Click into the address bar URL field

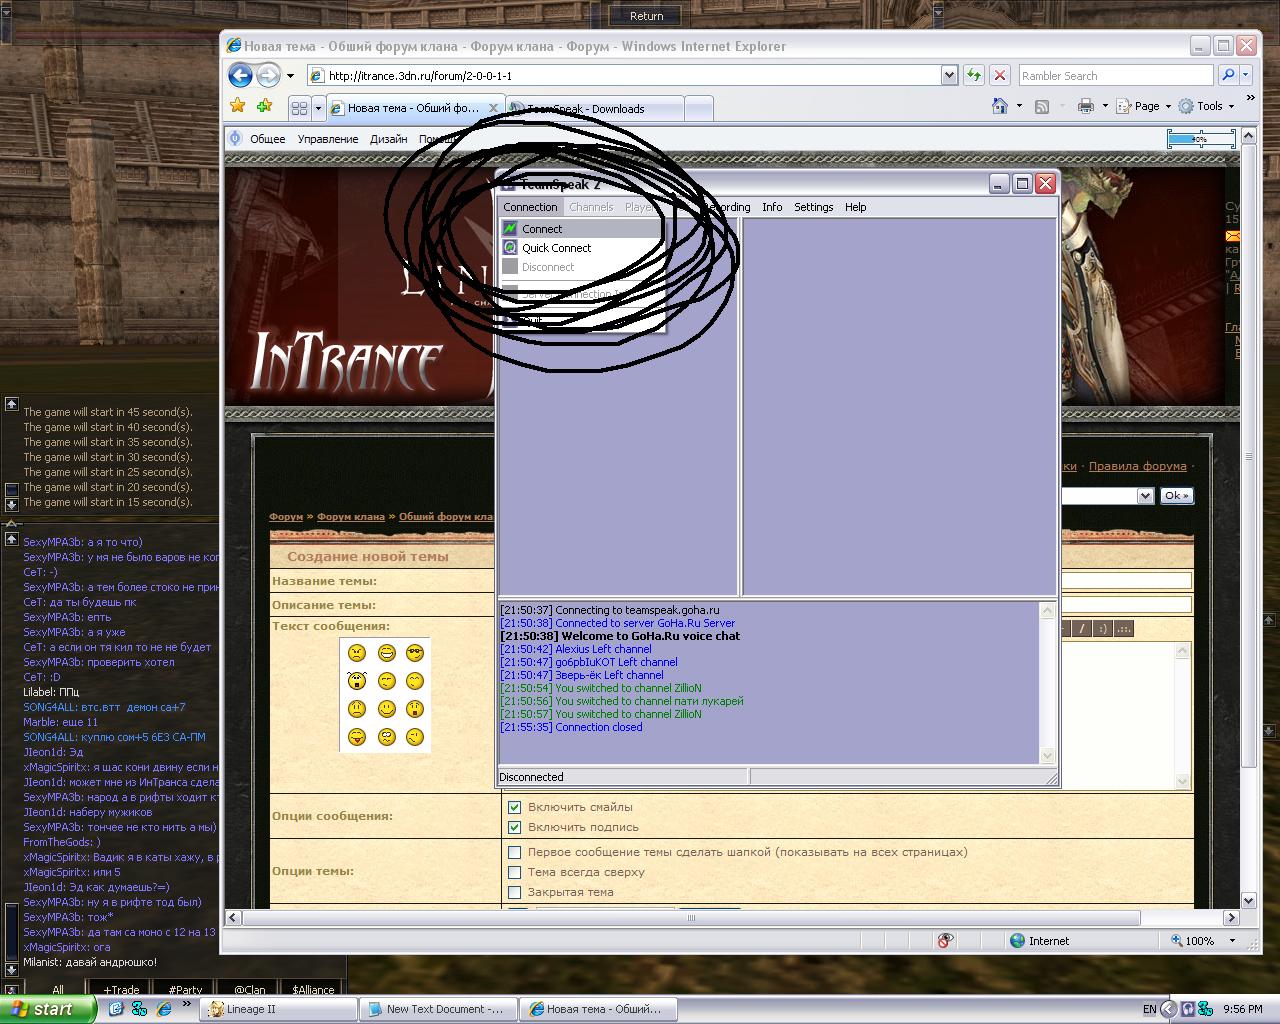pos(632,75)
